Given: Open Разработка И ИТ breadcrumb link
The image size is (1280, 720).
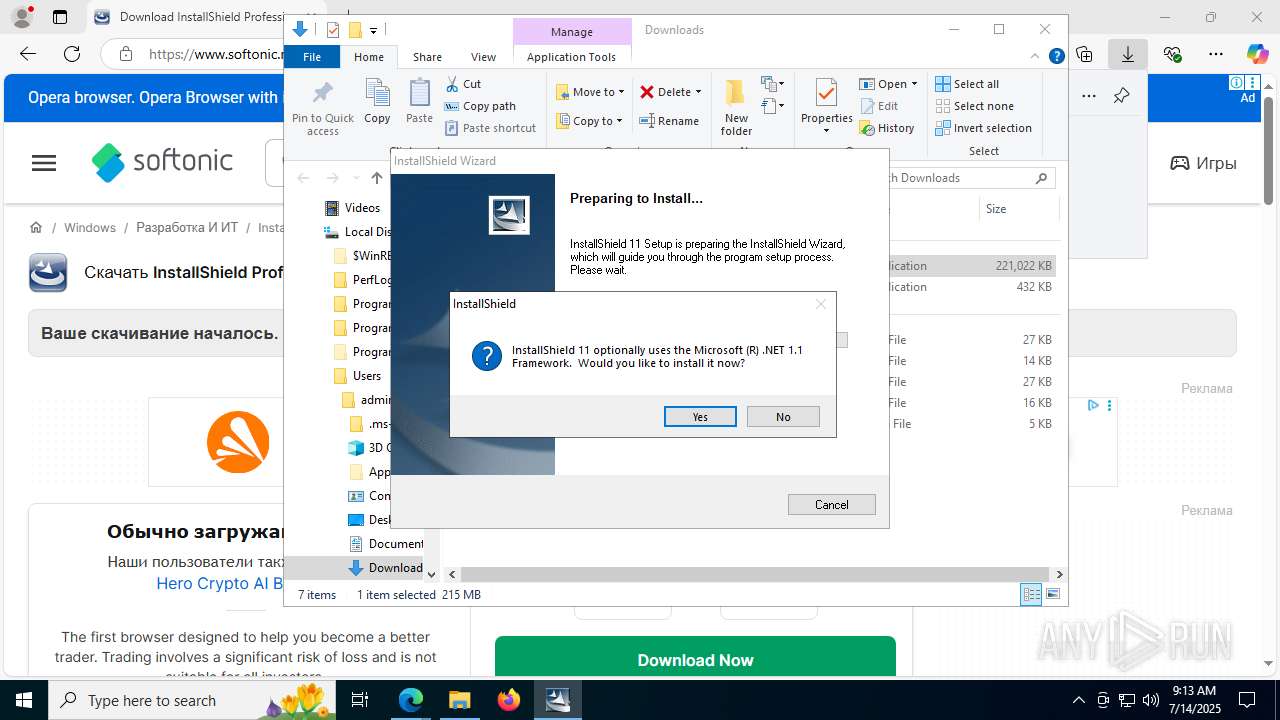Looking at the screenshot, I should coord(187,228).
